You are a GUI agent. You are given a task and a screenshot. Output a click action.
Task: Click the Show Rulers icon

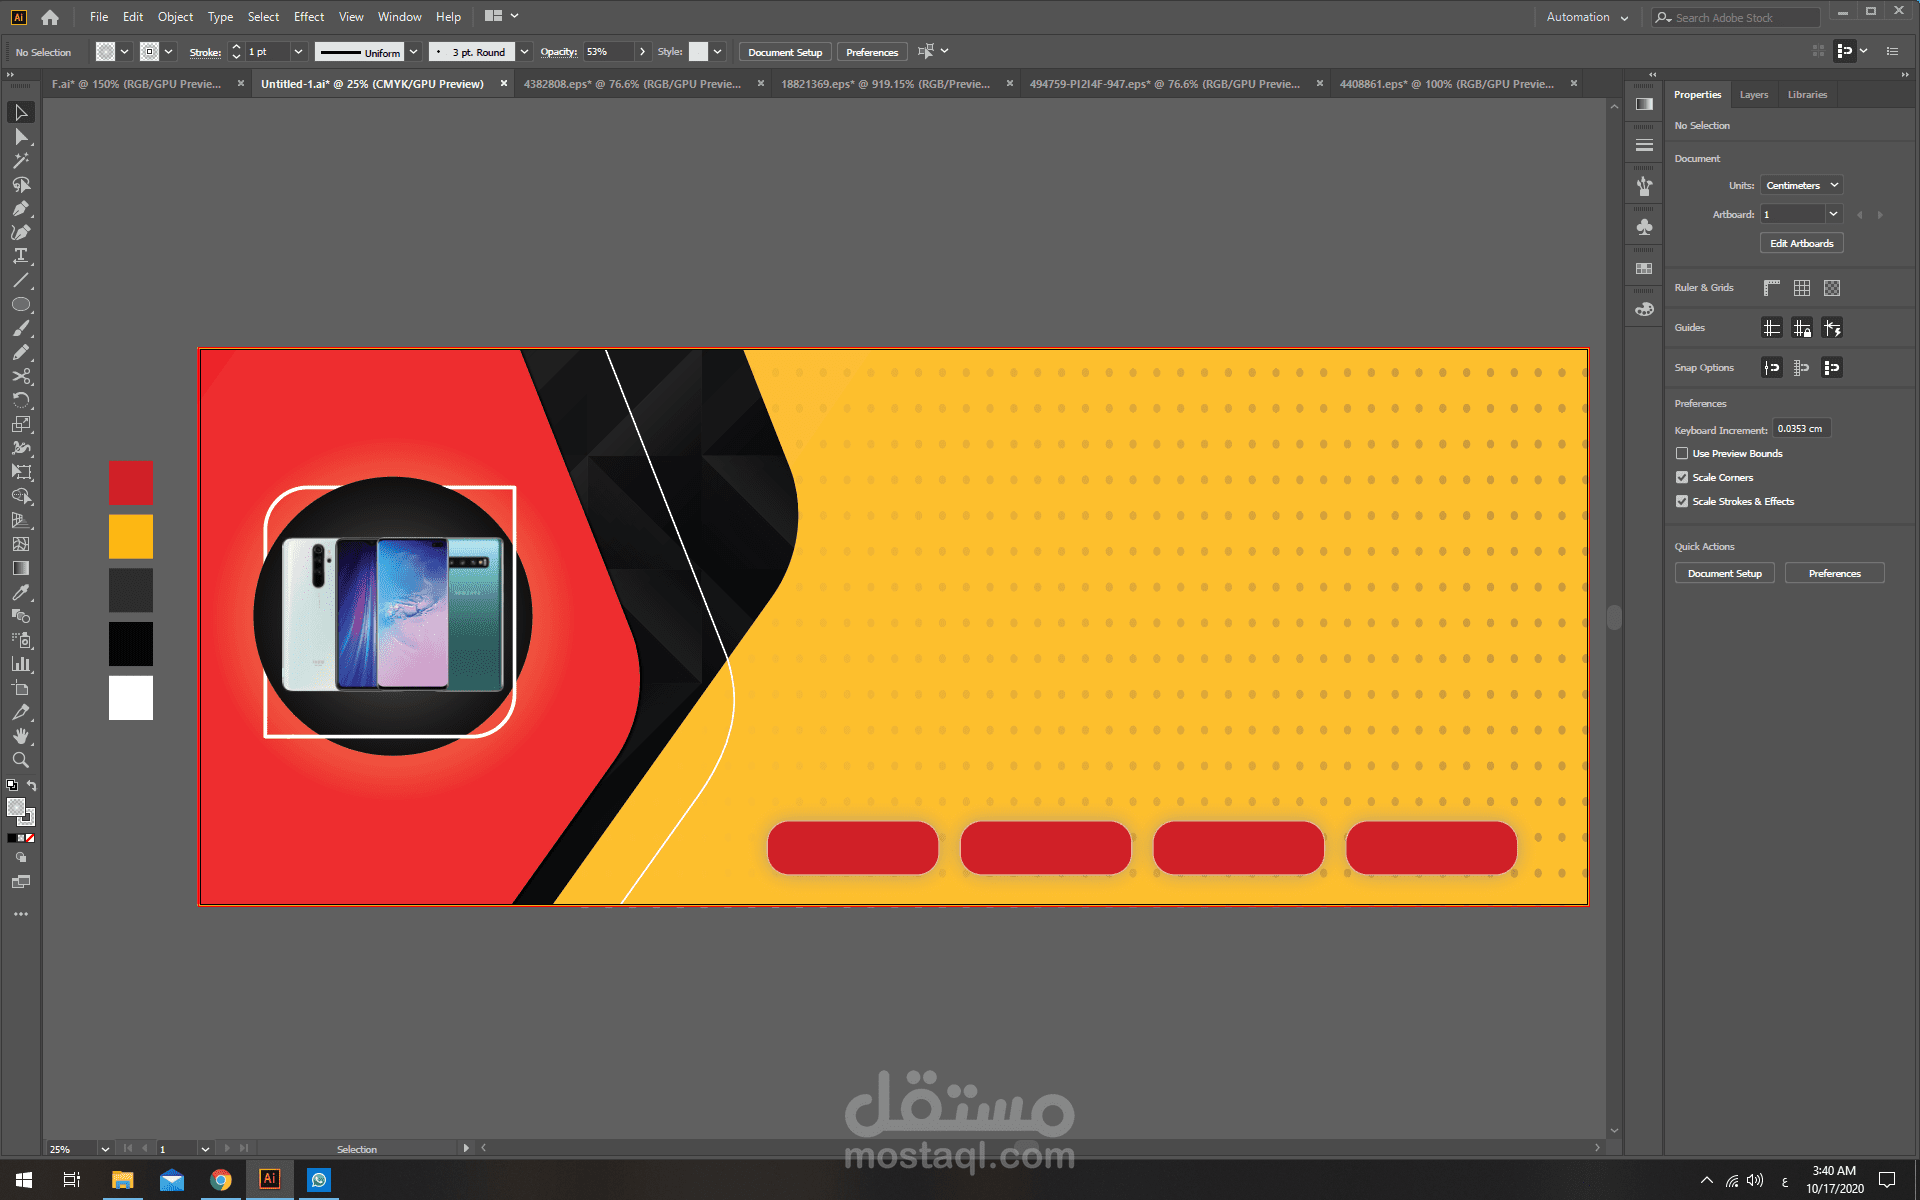pyautogui.click(x=1771, y=288)
